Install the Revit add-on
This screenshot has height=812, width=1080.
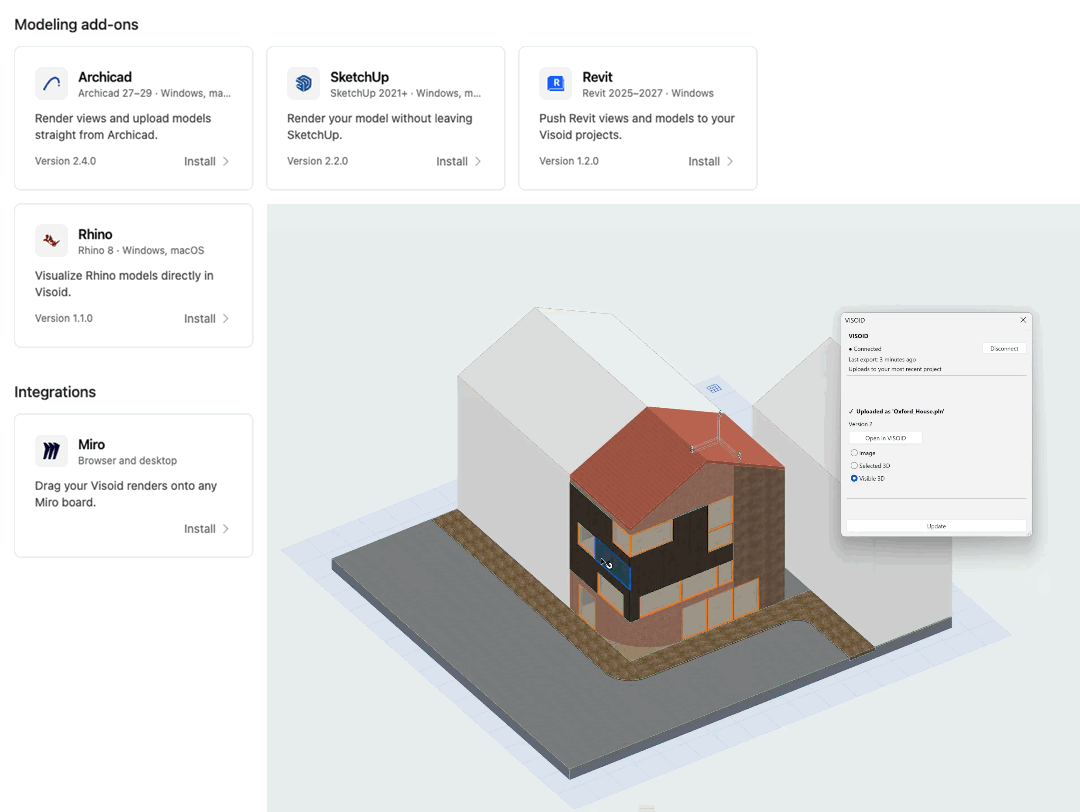[x=711, y=161]
